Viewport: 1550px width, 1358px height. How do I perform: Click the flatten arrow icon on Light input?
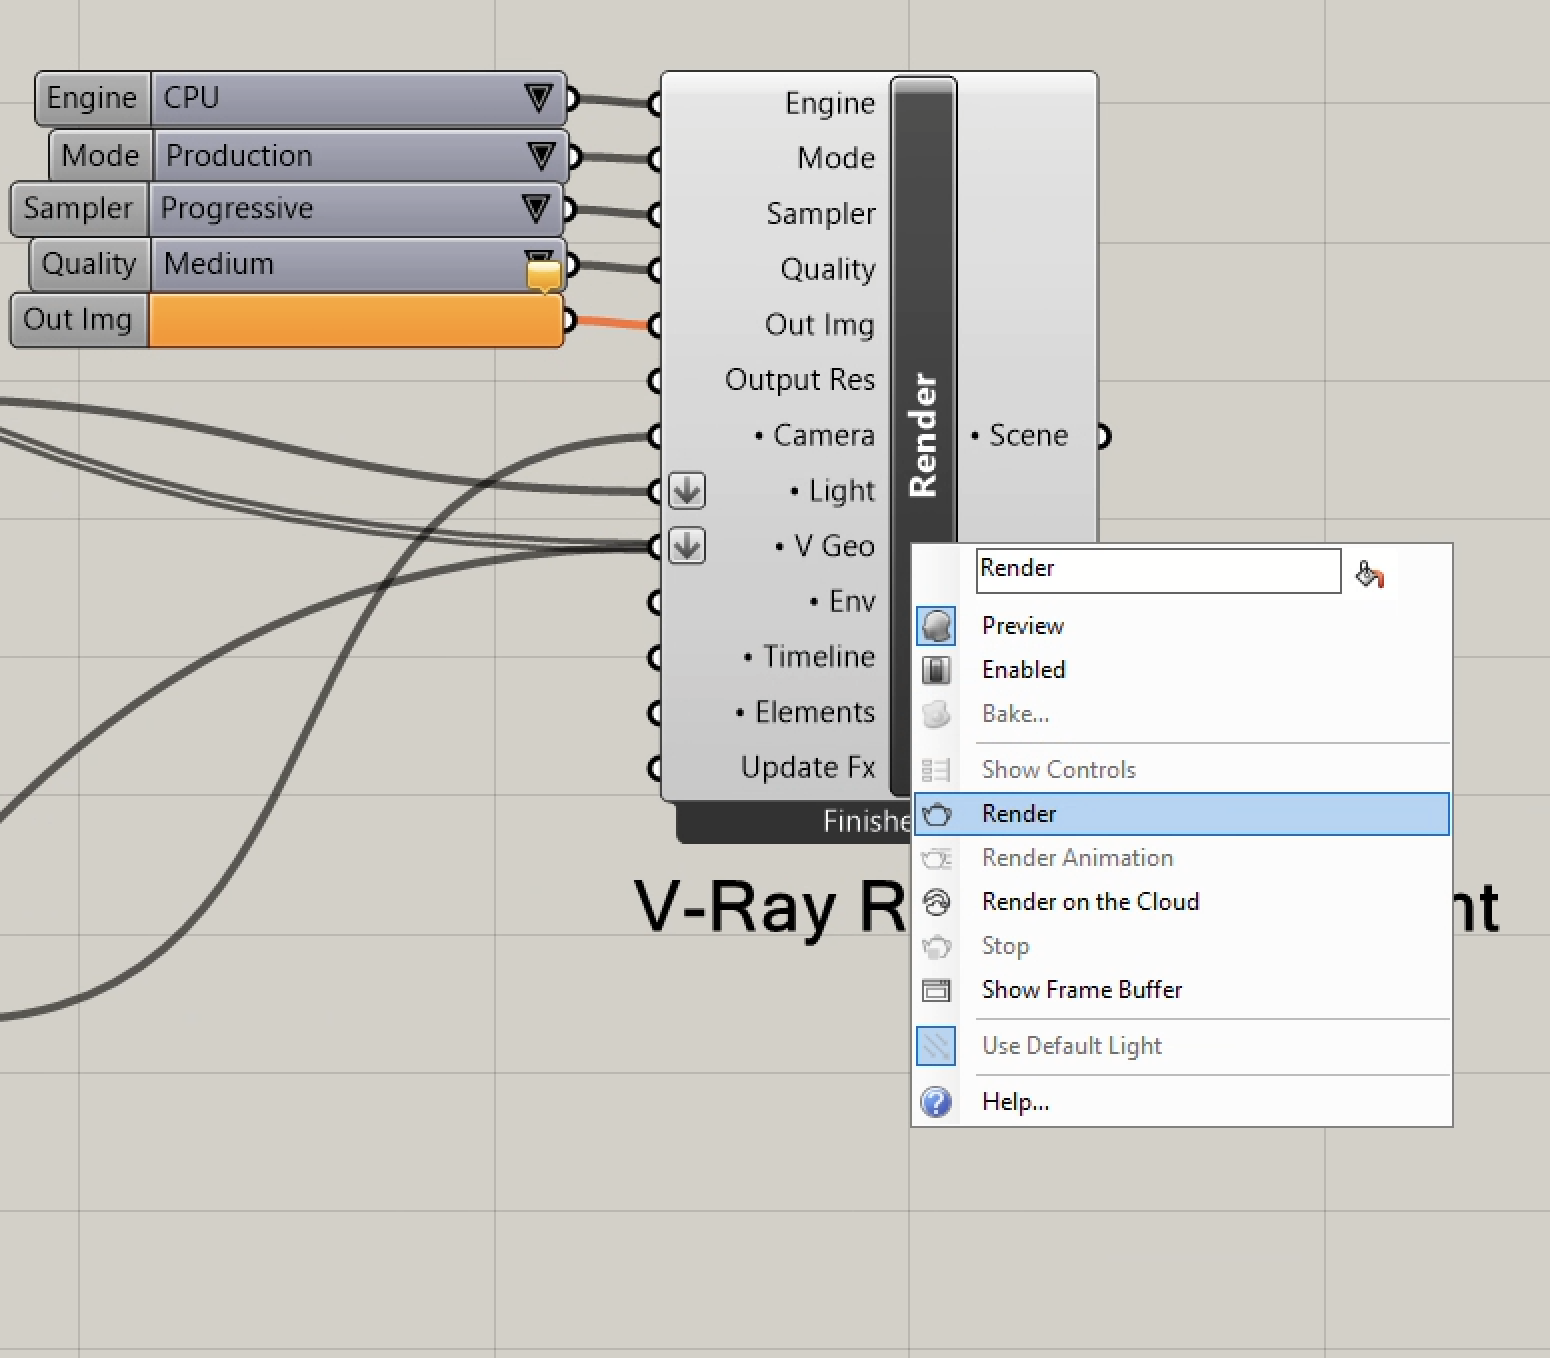[x=687, y=491]
